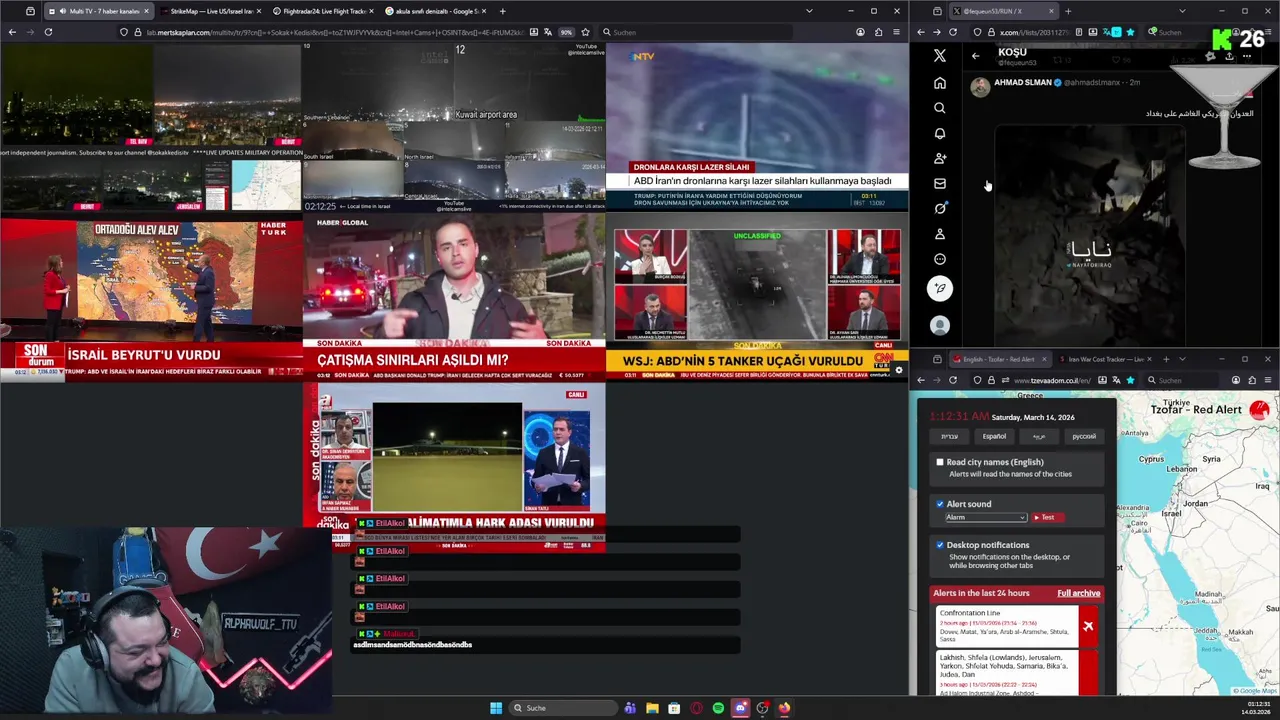Switch Red Alert site to Arabic
The height and width of the screenshot is (720, 1280).
(x=1039, y=436)
